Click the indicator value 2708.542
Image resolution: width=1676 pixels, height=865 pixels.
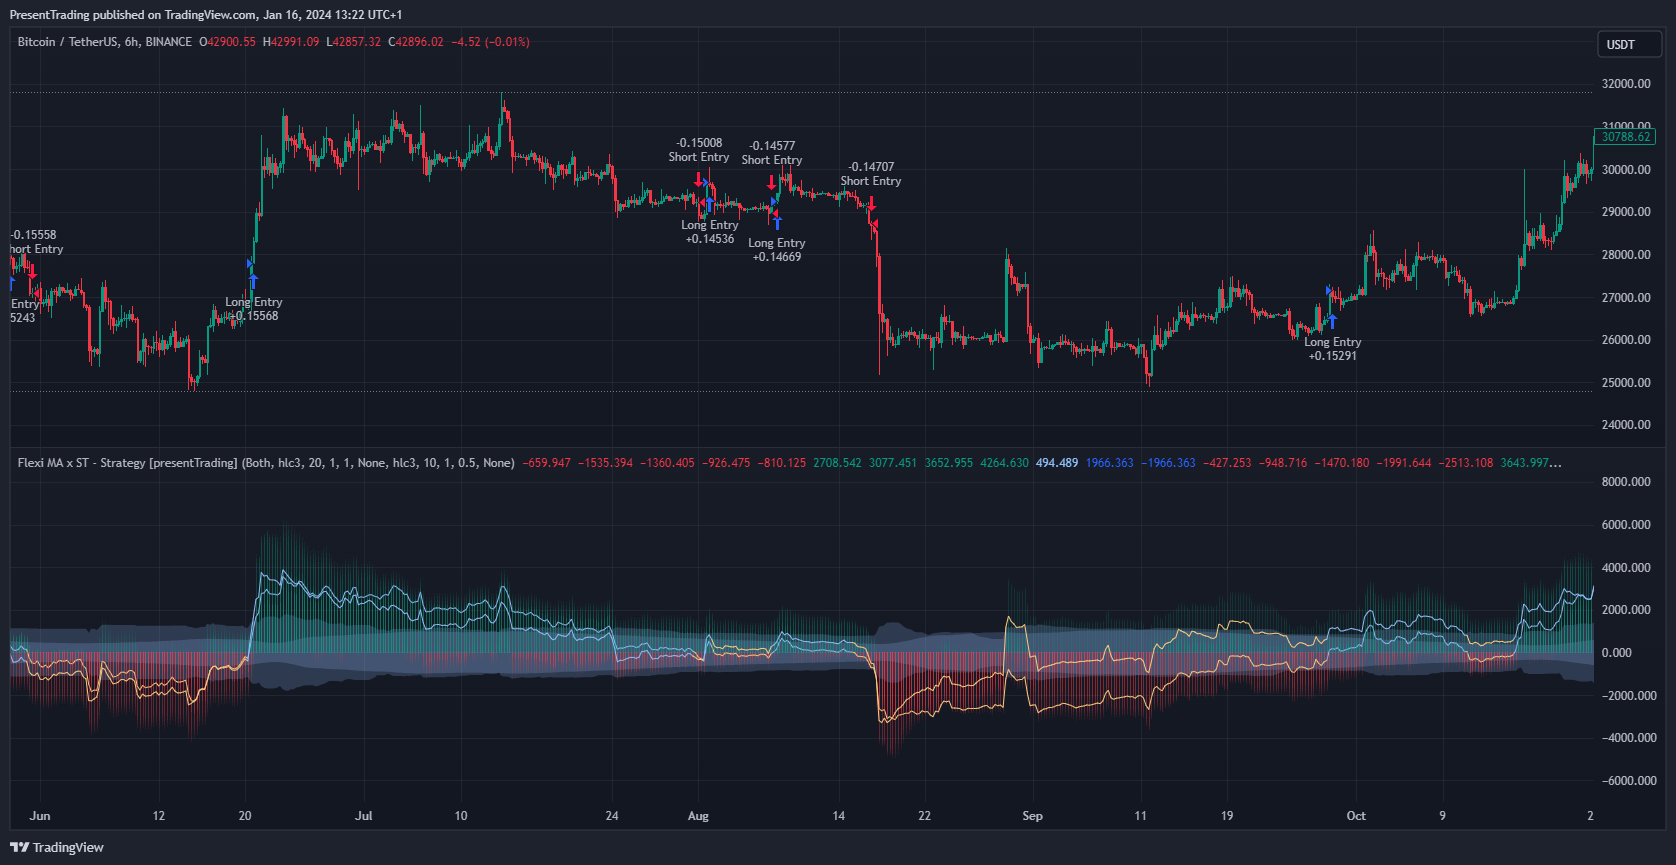[x=837, y=463]
